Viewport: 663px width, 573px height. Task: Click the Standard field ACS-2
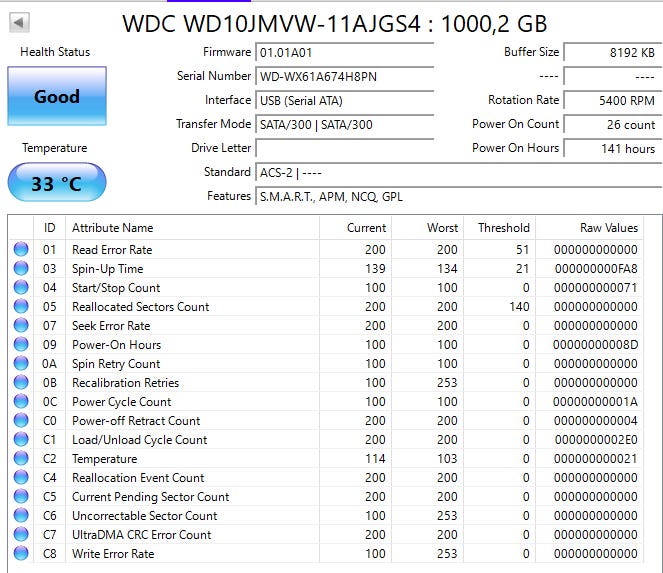459,173
